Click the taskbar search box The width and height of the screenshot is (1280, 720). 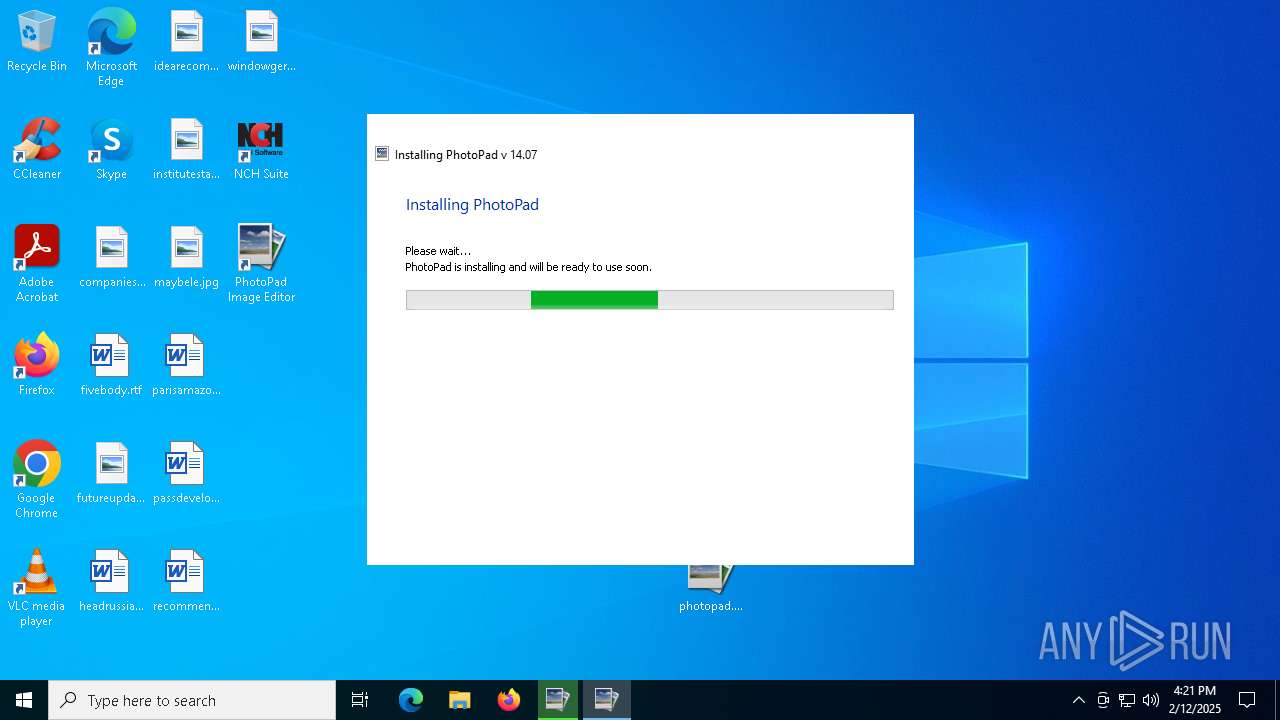[x=192, y=700]
